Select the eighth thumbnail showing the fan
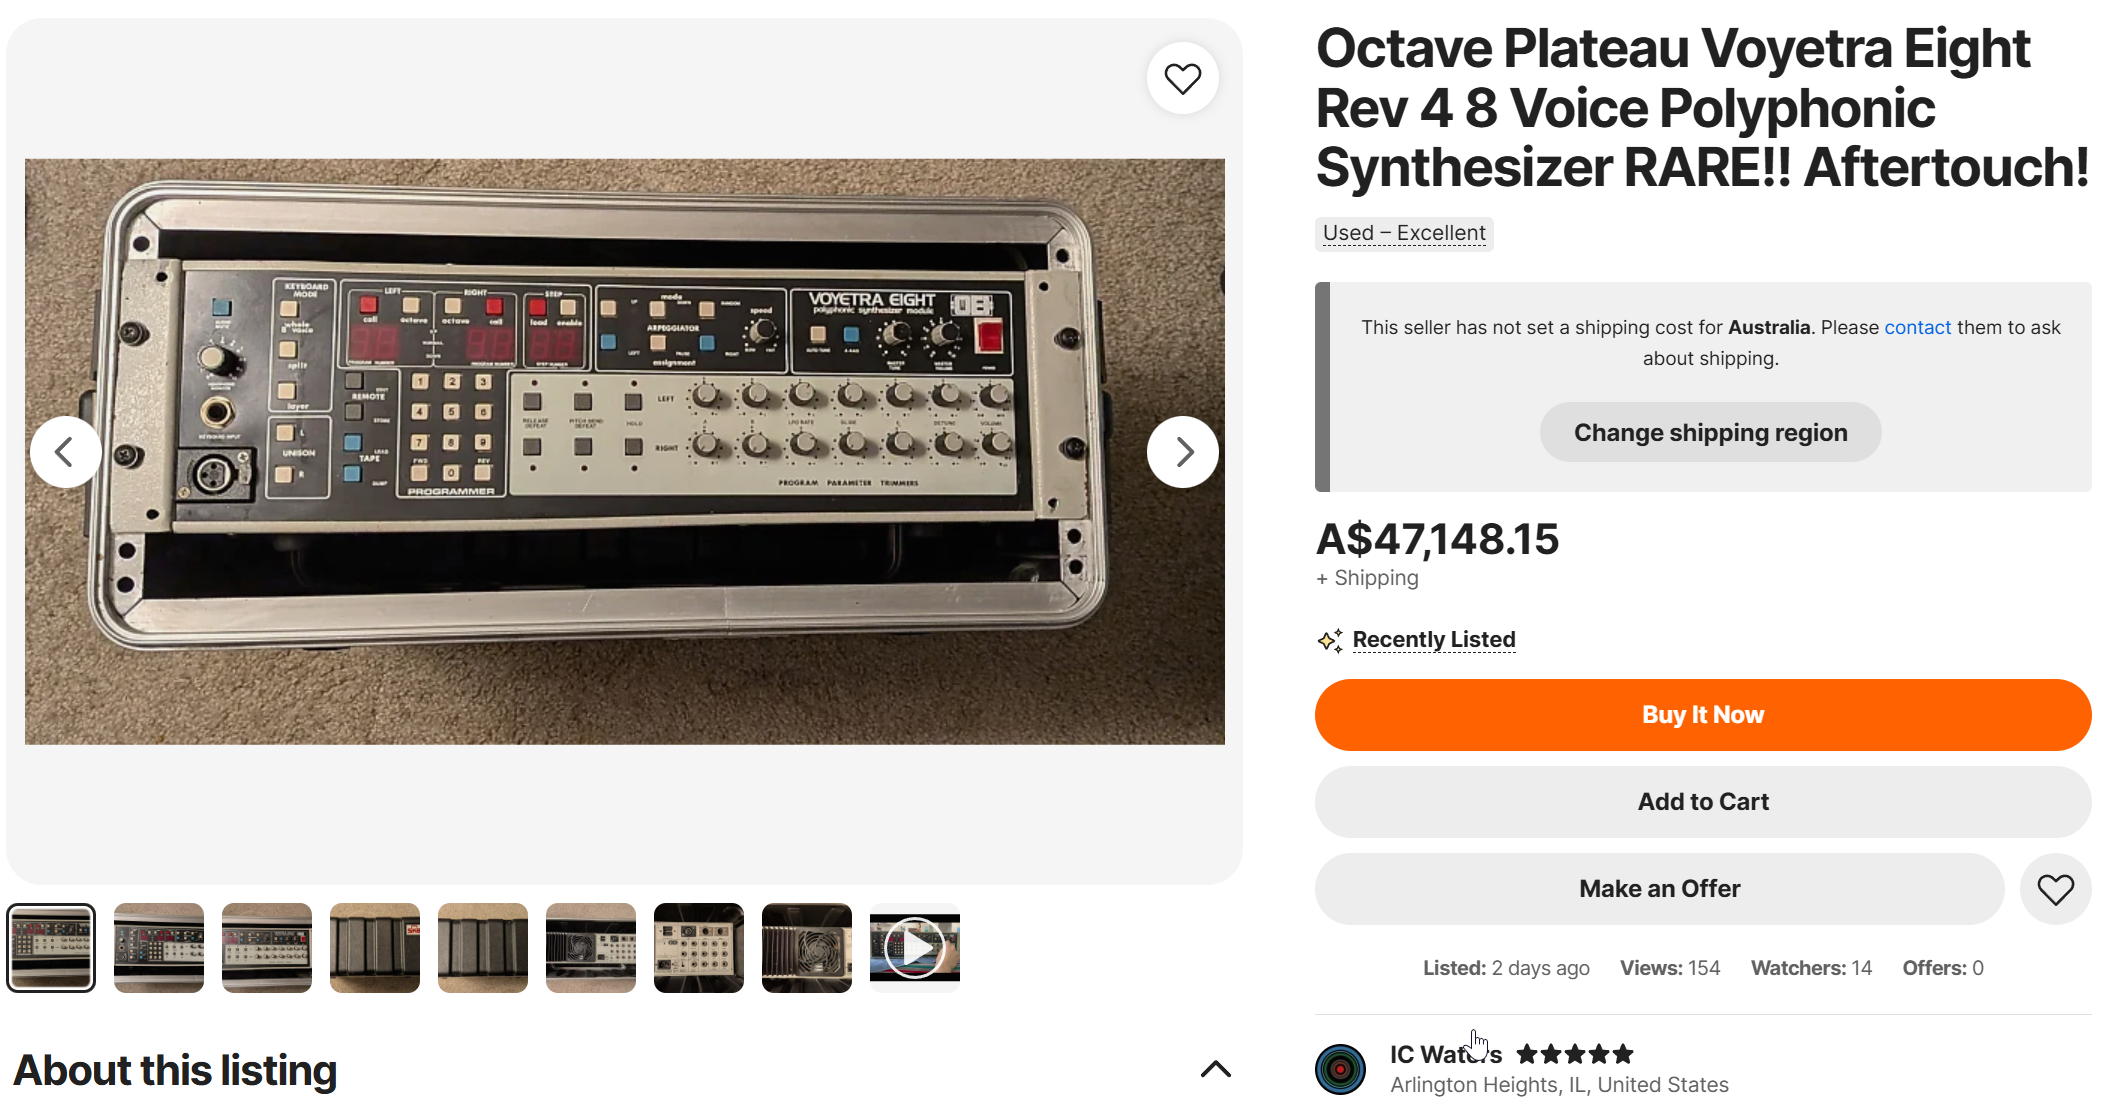The image size is (2119, 1111). tap(807, 948)
